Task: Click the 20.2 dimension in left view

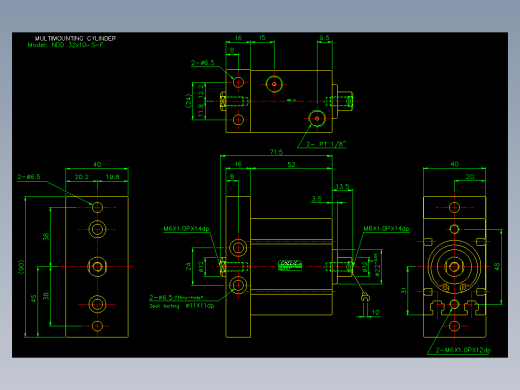Action: [x=82, y=177]
